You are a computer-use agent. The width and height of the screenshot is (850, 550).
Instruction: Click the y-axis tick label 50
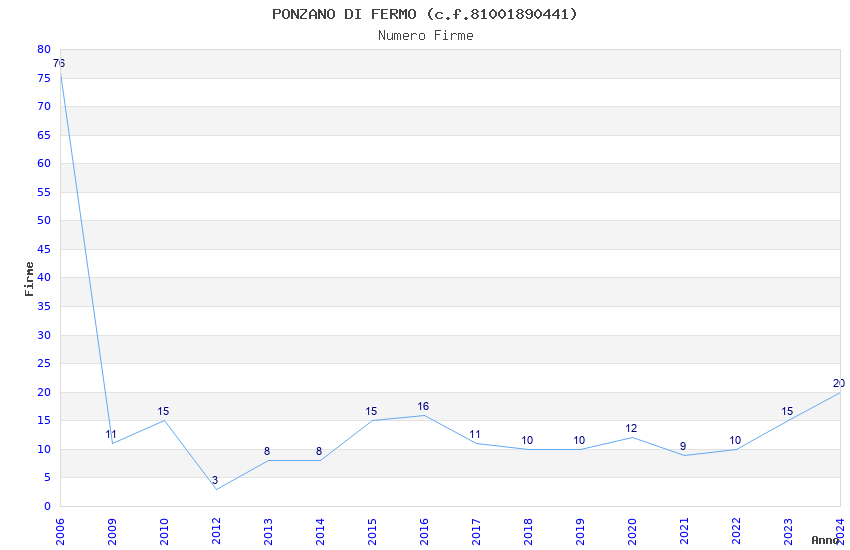tap(44, 220)
